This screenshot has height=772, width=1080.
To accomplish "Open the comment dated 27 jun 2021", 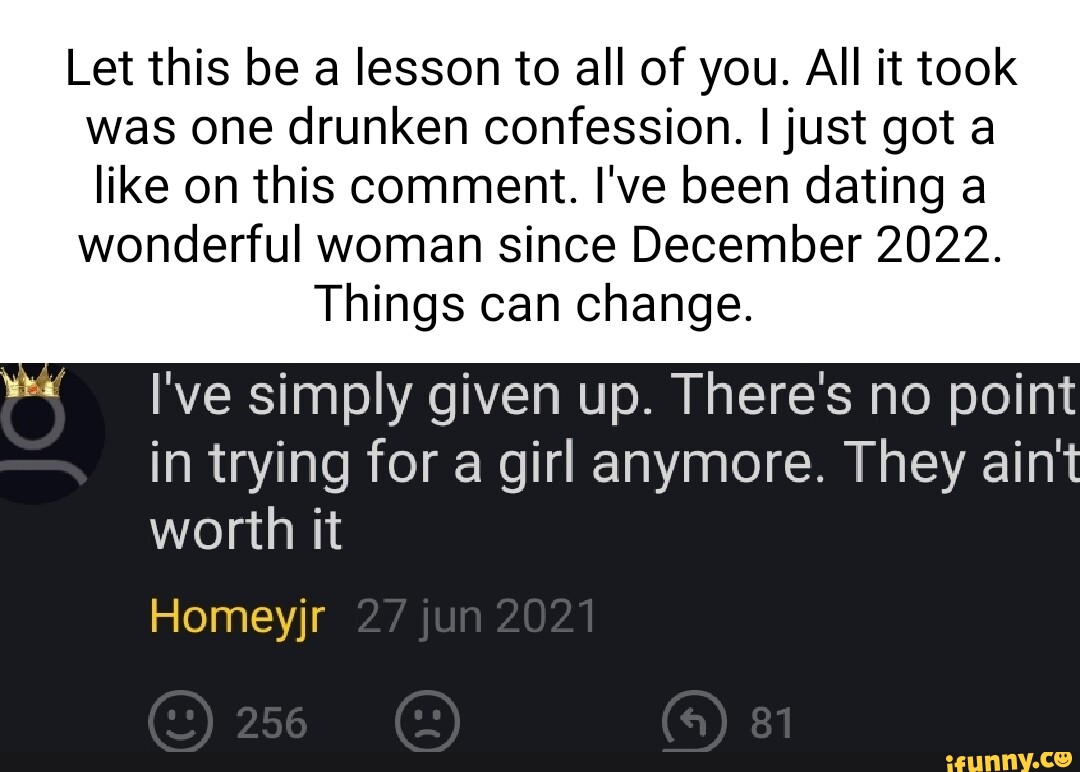I will [477, 615].
